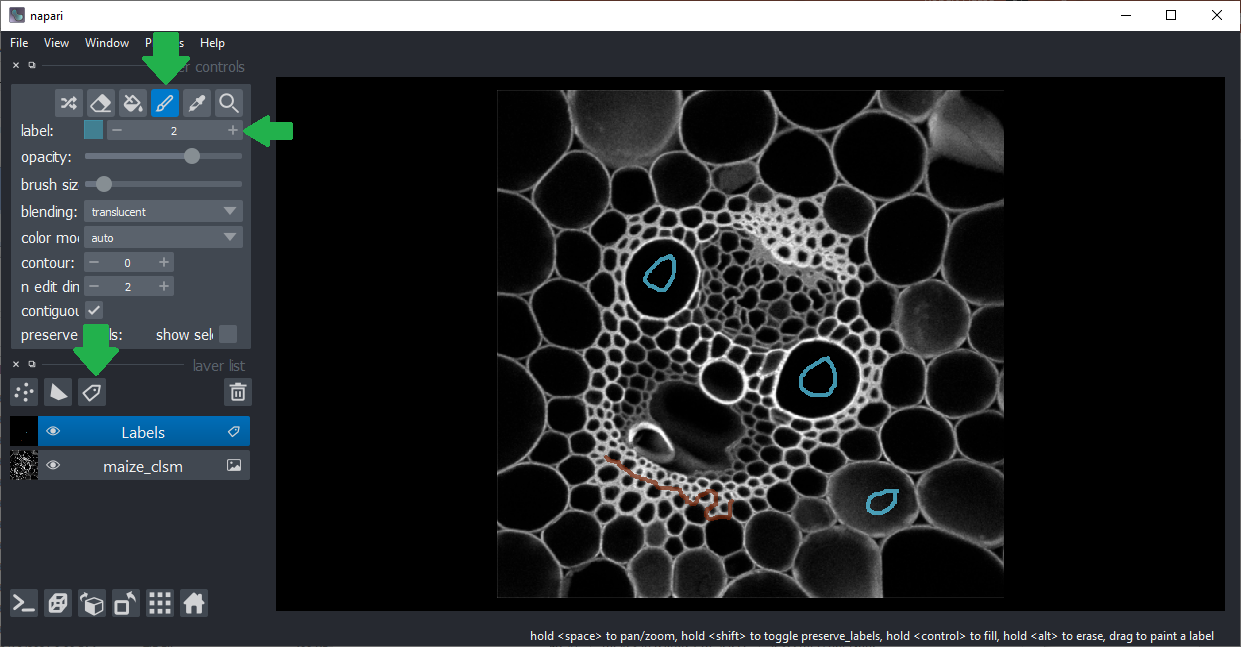Hide the Labels layer visibility eye
1241x647 pixels.
tap(54, 432)
